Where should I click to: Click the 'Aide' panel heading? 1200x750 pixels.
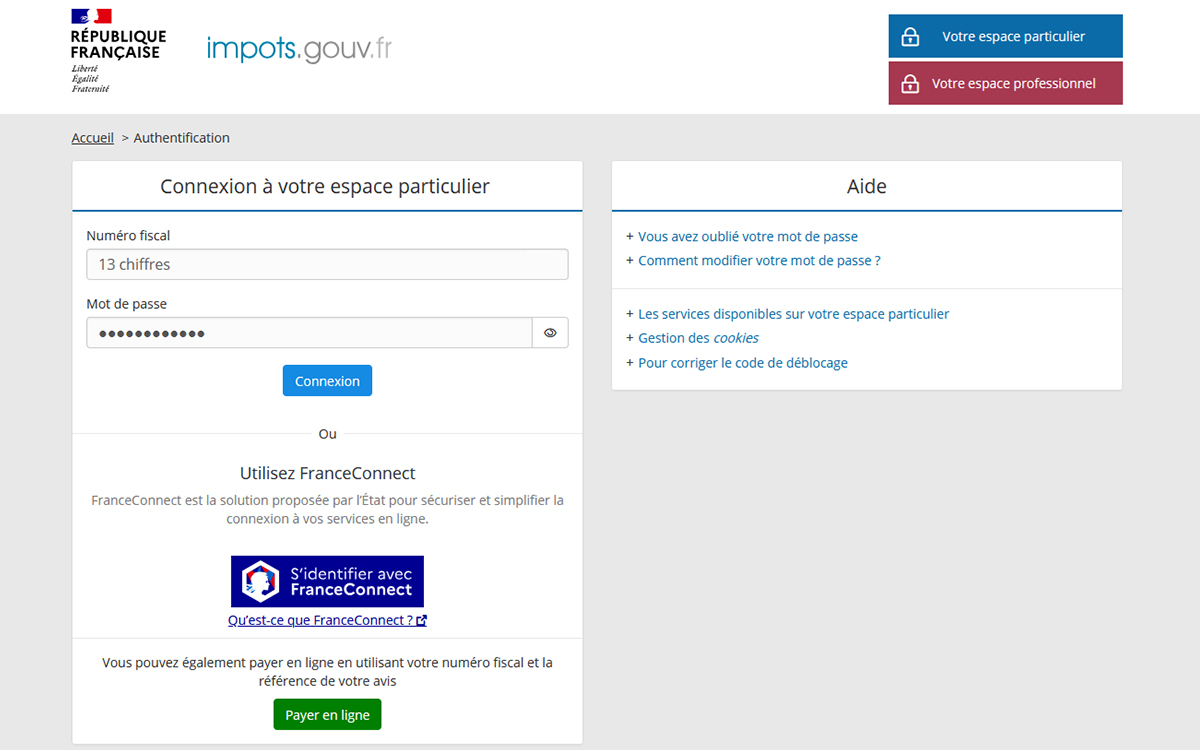click(867, 186)
